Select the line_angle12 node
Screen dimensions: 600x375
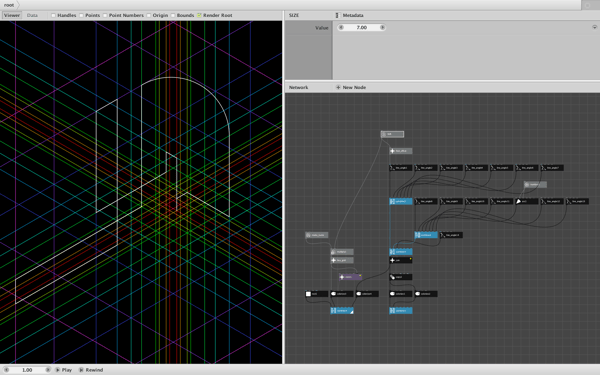(x=552, y=201)
